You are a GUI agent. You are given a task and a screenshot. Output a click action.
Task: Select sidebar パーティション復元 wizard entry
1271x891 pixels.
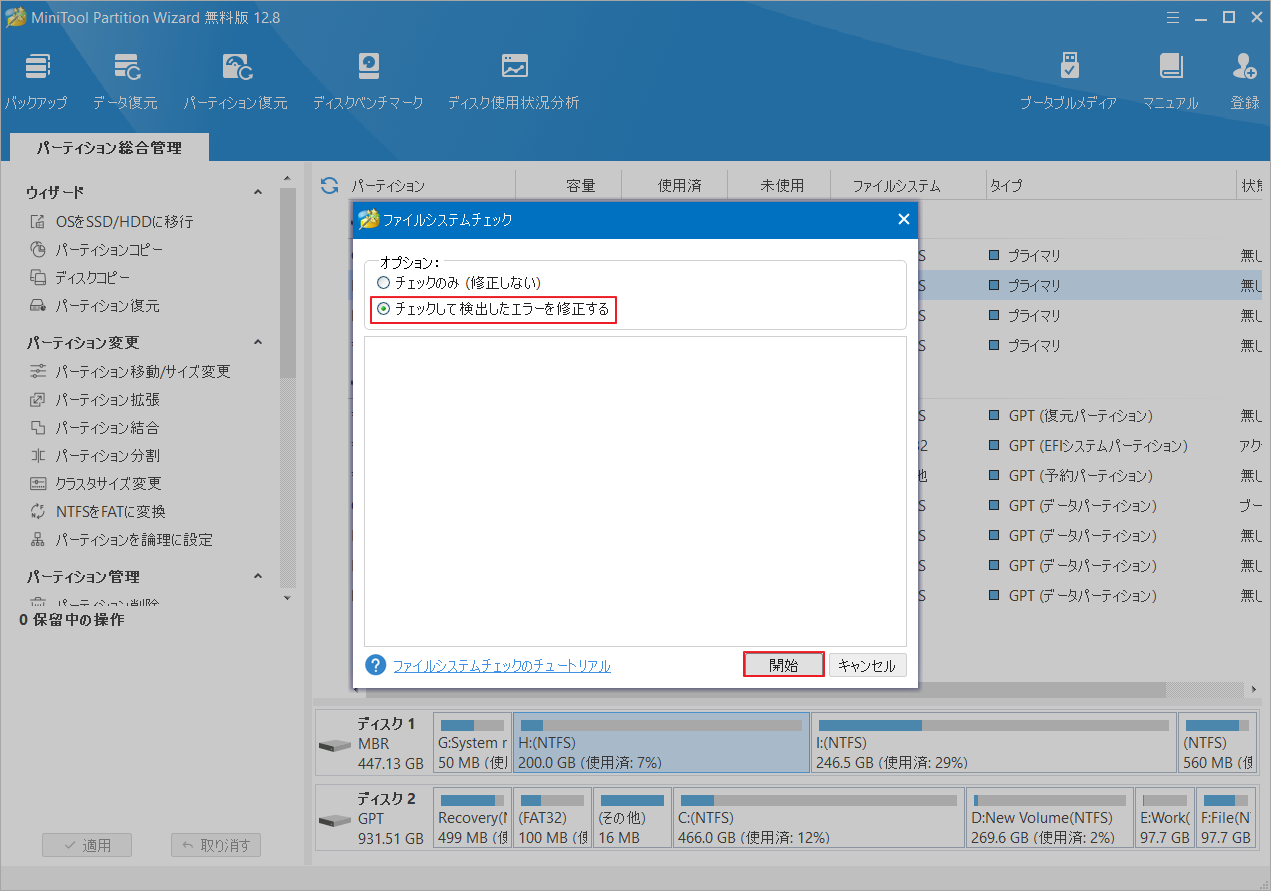click(94, 305)
